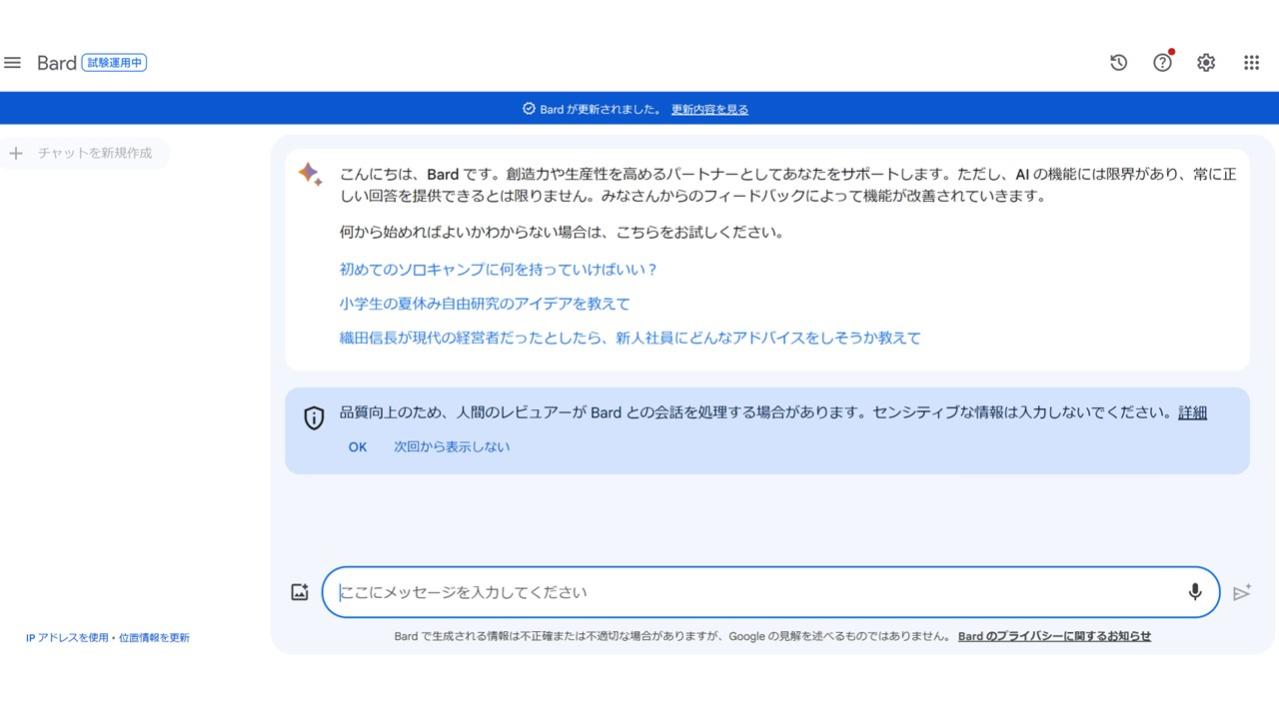Open the hamburger main menu
Viewport: 1279px width, 719px height.
point(13,63)
